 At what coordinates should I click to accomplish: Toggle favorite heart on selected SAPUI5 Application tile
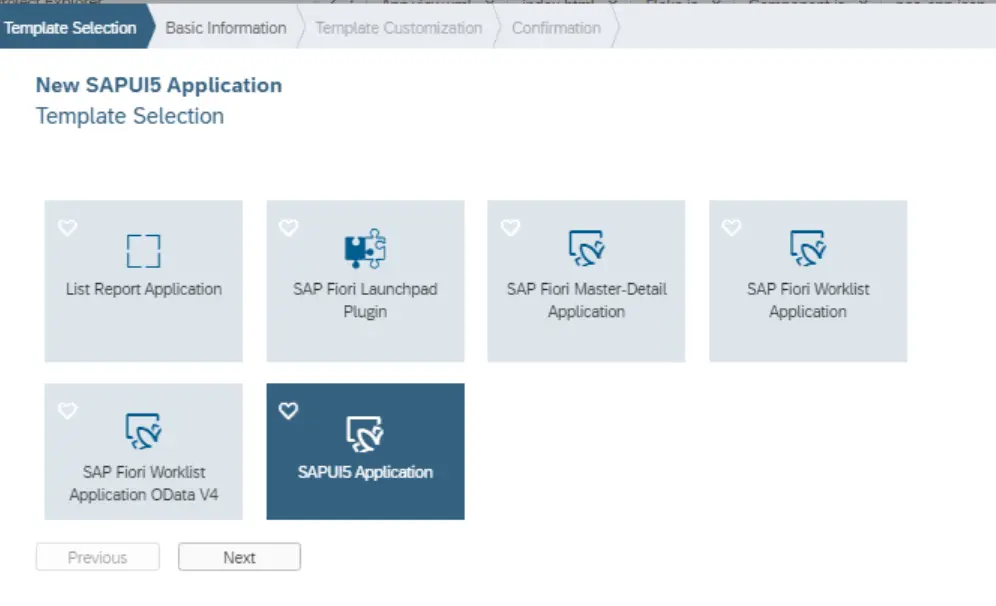288,411
